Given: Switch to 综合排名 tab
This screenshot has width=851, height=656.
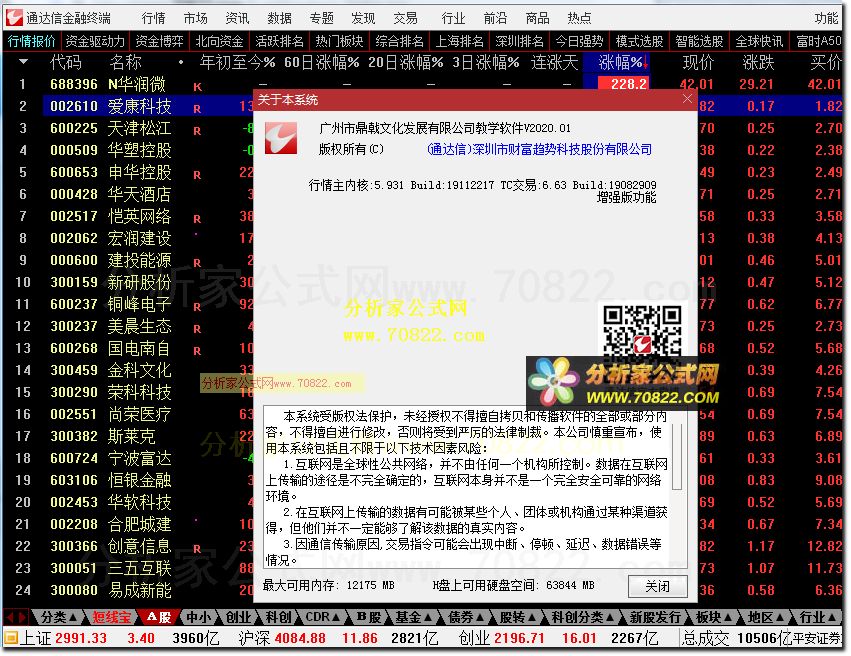Looking at the screenshot, I should click(399, 41).
